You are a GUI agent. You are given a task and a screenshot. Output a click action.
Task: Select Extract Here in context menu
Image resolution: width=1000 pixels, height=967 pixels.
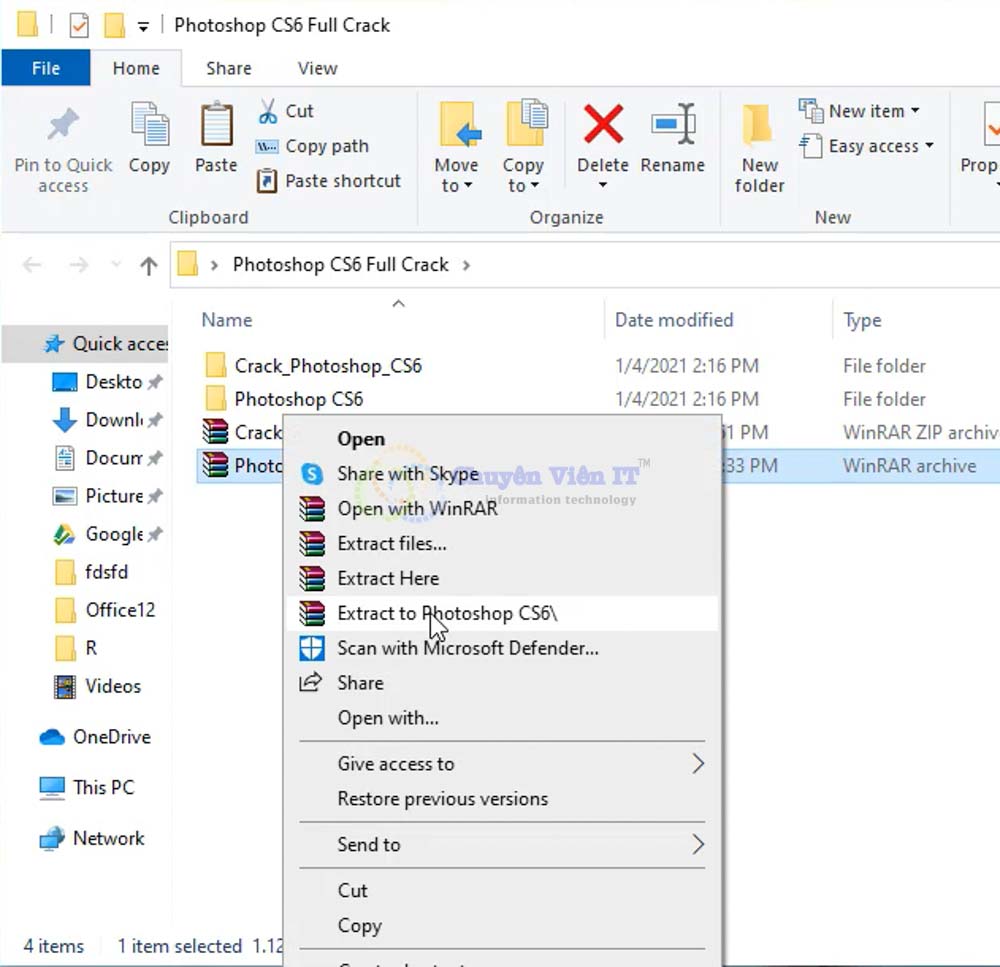(x=388, y=578)
